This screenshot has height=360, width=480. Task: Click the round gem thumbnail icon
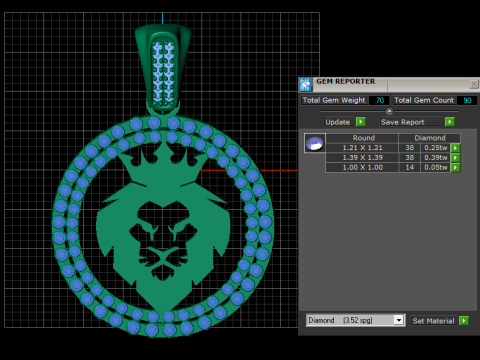click(315, 143)
